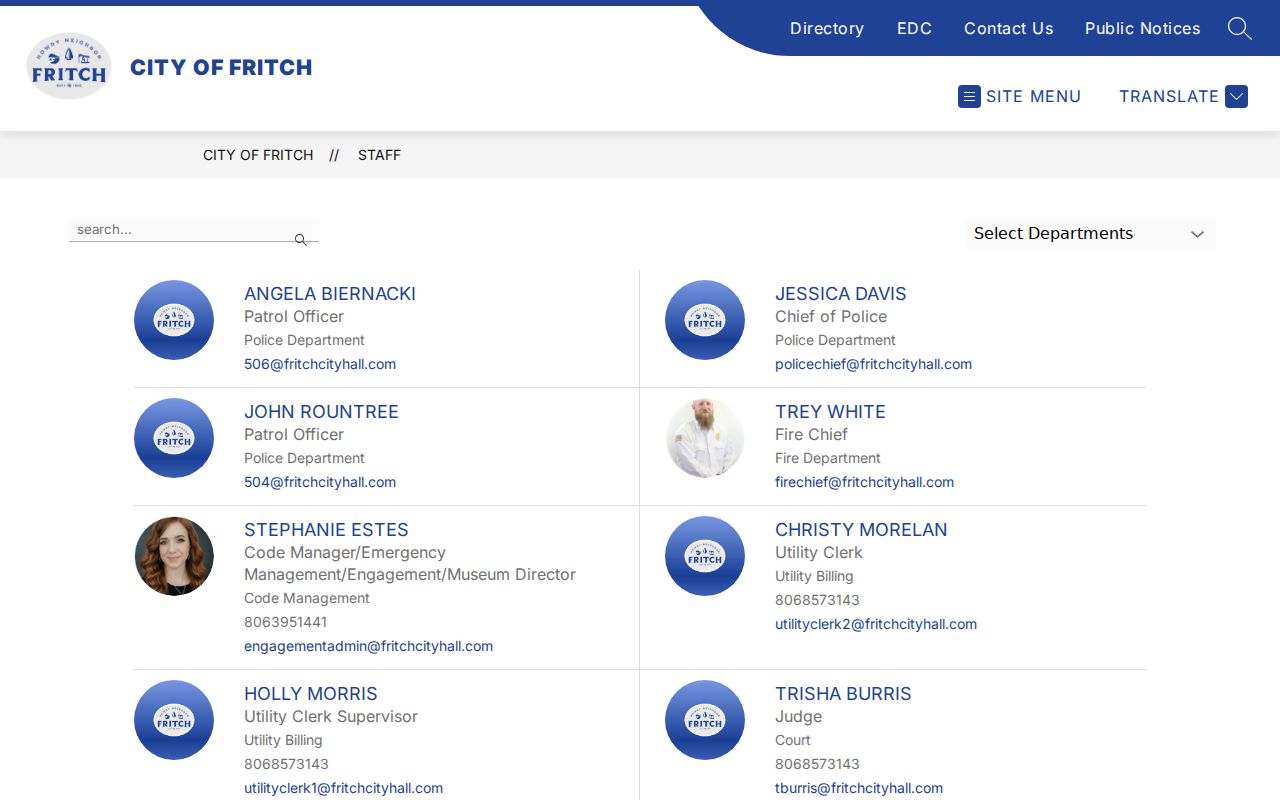Open Trisha Burris's name link
Screen dimensions: 1280x800
843,694
